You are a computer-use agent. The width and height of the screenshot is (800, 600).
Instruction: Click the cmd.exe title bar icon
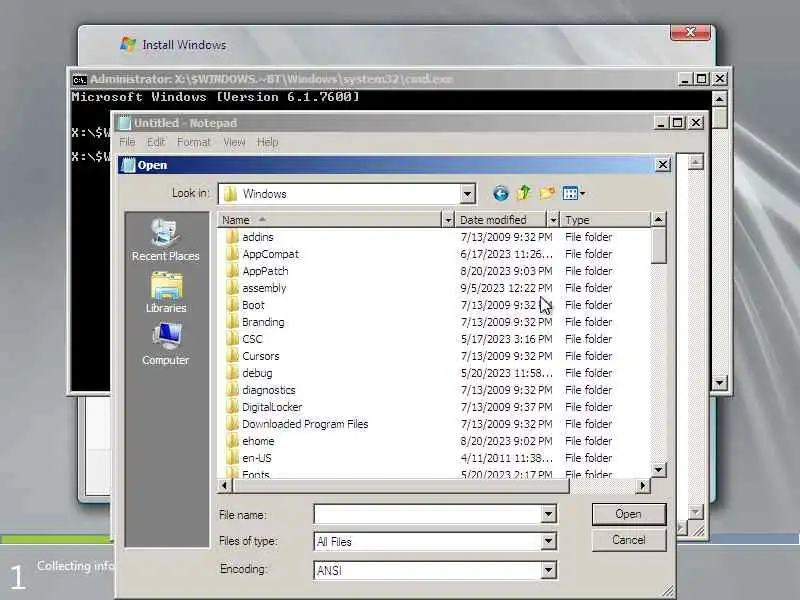[79, 80]
